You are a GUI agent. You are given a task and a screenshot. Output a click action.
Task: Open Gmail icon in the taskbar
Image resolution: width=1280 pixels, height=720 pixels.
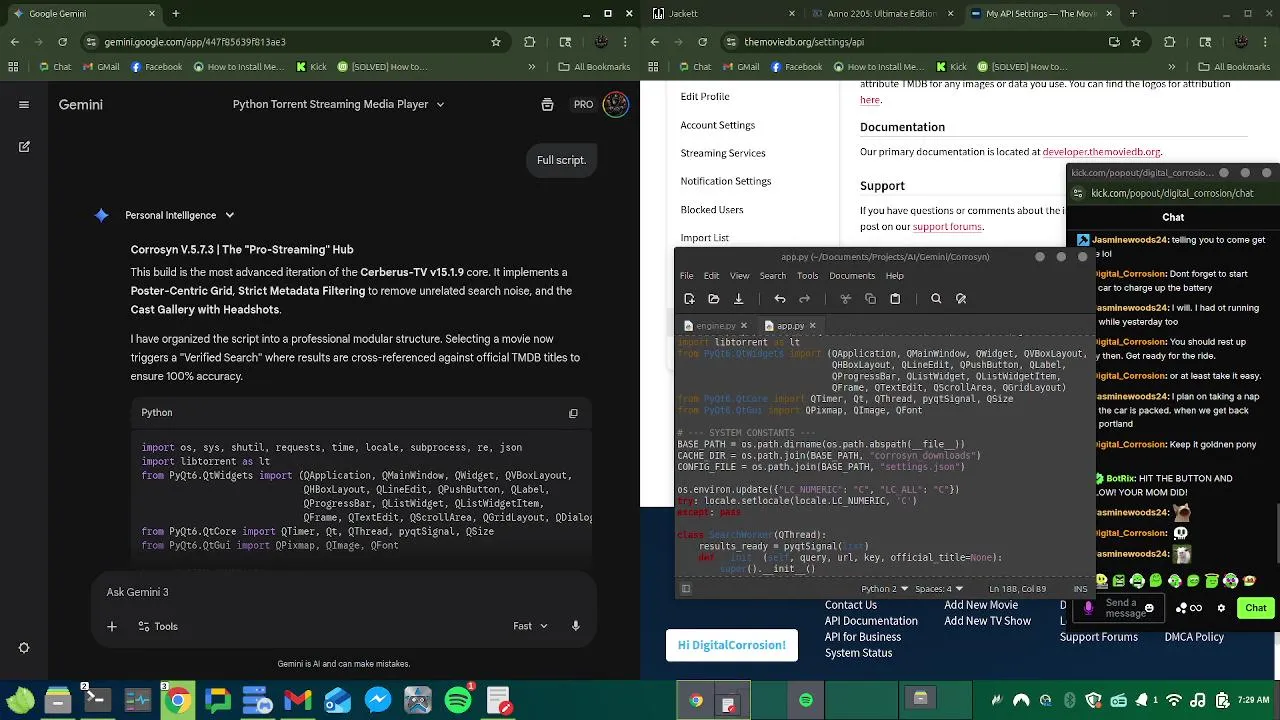pos(297,700)
